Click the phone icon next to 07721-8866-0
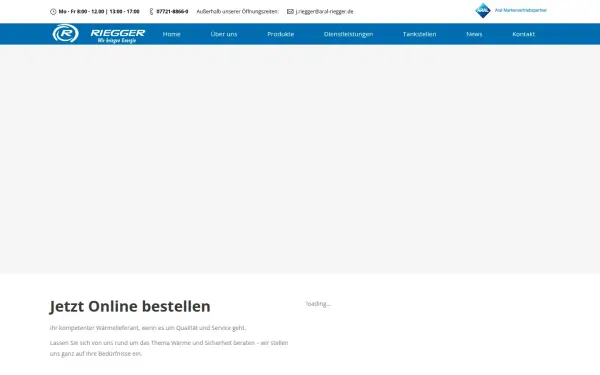This screenshot has height=375, width=600. (151, 11)
